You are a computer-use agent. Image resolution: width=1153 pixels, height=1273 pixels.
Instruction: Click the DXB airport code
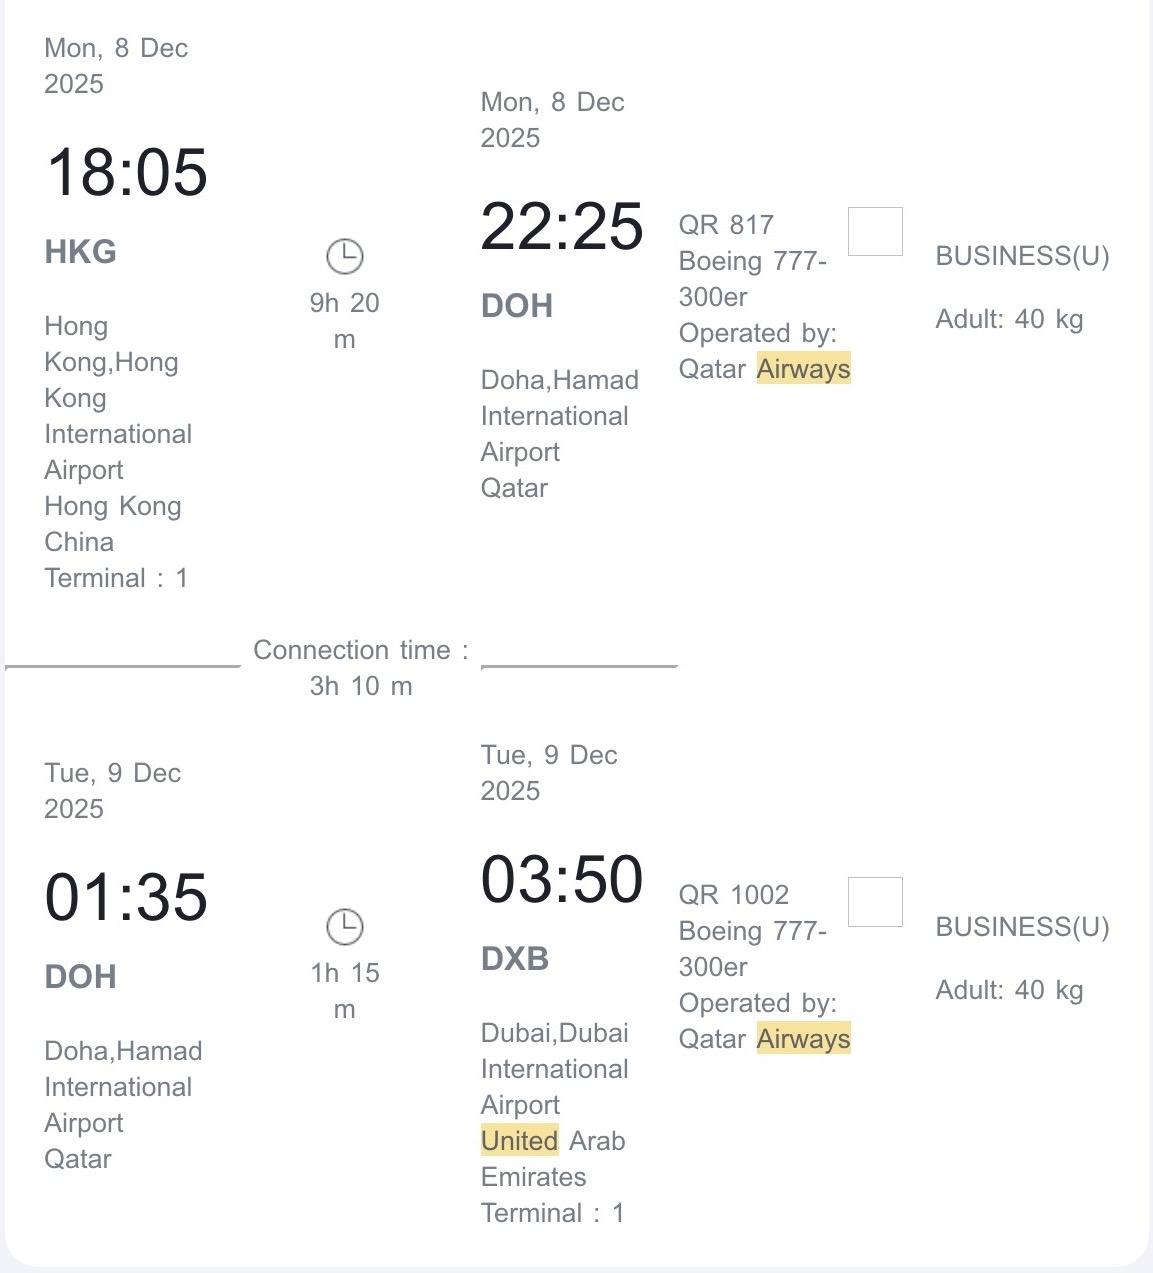(516, 958)
